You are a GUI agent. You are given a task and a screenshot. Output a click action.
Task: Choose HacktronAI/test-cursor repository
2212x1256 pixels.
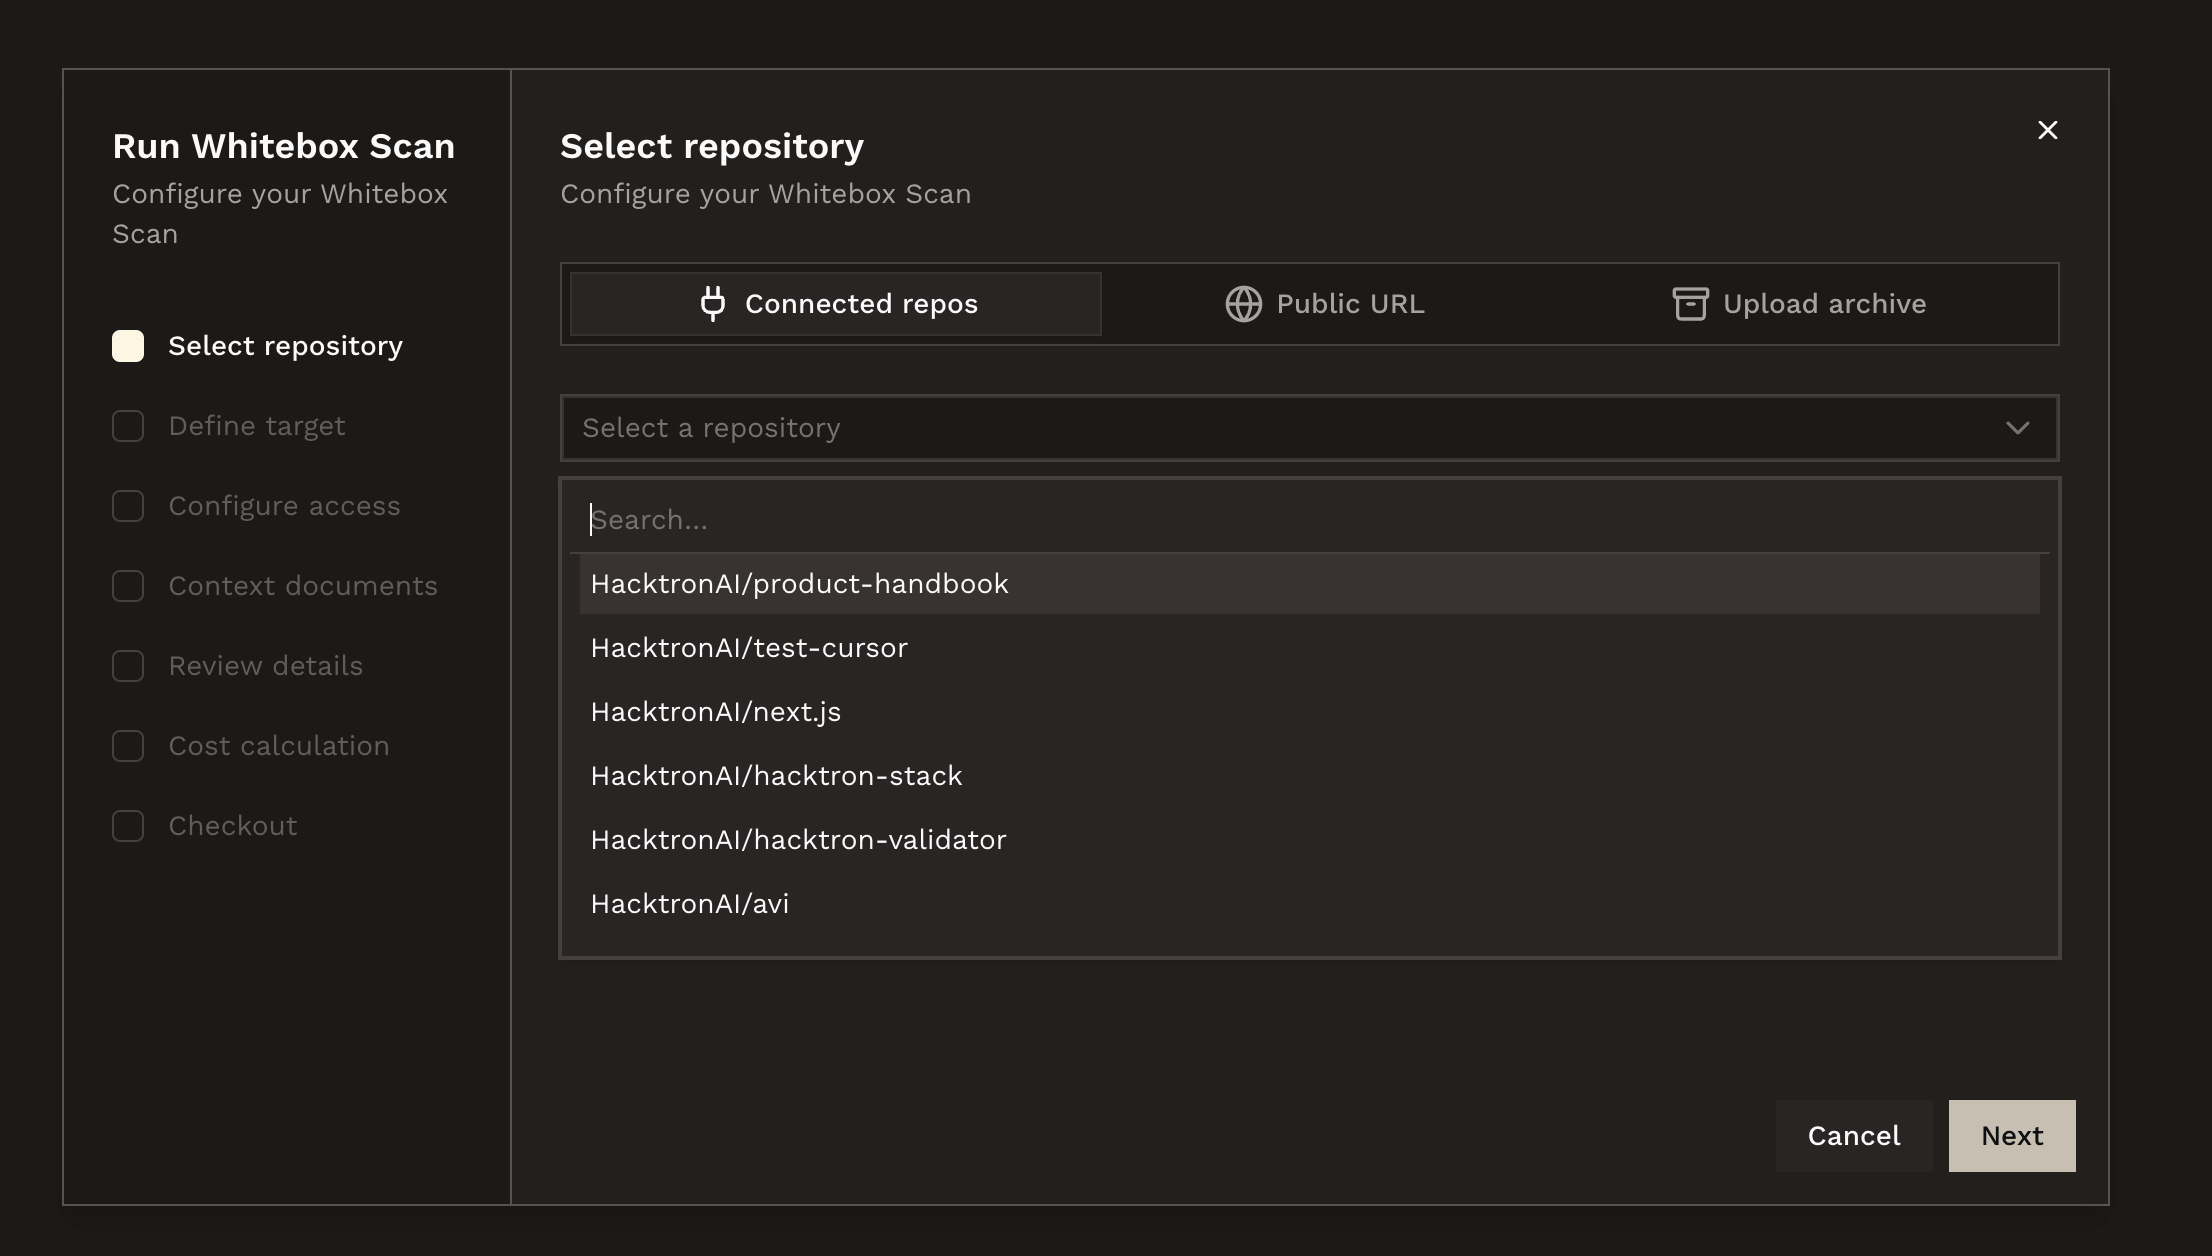coord(1309,648)
